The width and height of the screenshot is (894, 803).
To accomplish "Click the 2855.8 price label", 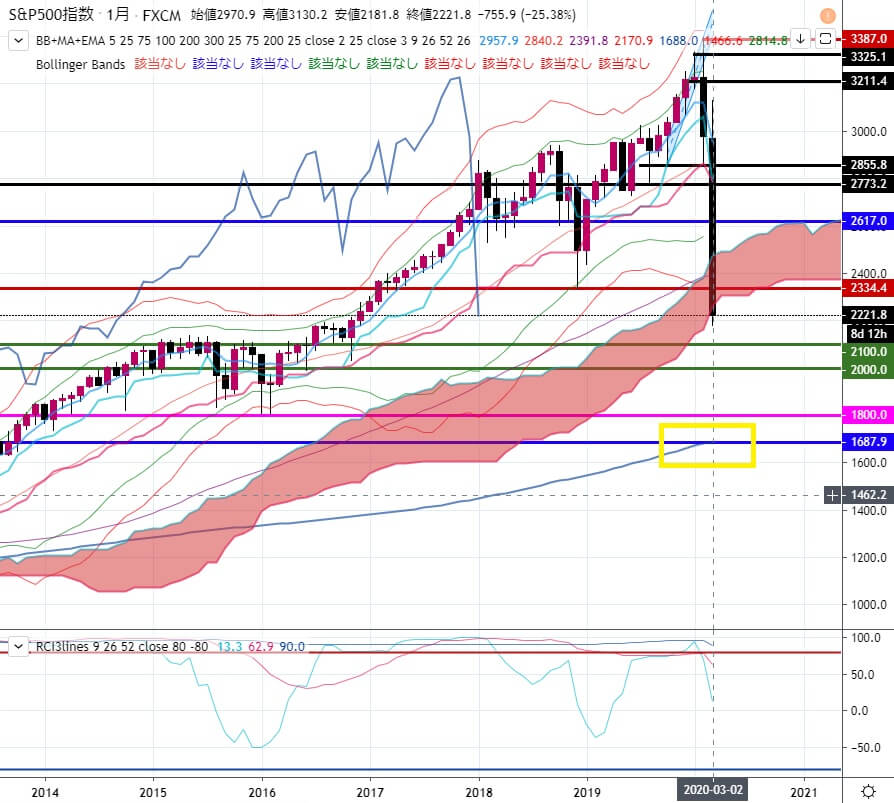I will tap(868, 165).
